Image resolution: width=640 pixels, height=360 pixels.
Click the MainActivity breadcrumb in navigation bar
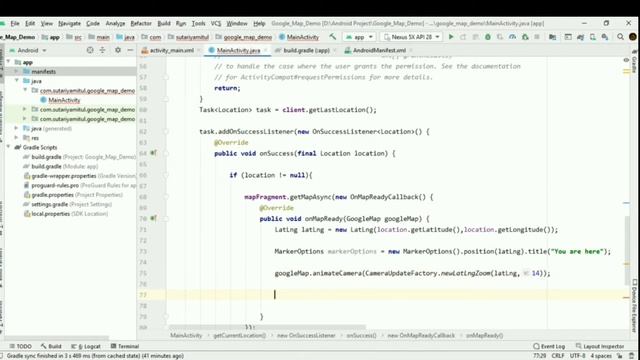(299, 37)
